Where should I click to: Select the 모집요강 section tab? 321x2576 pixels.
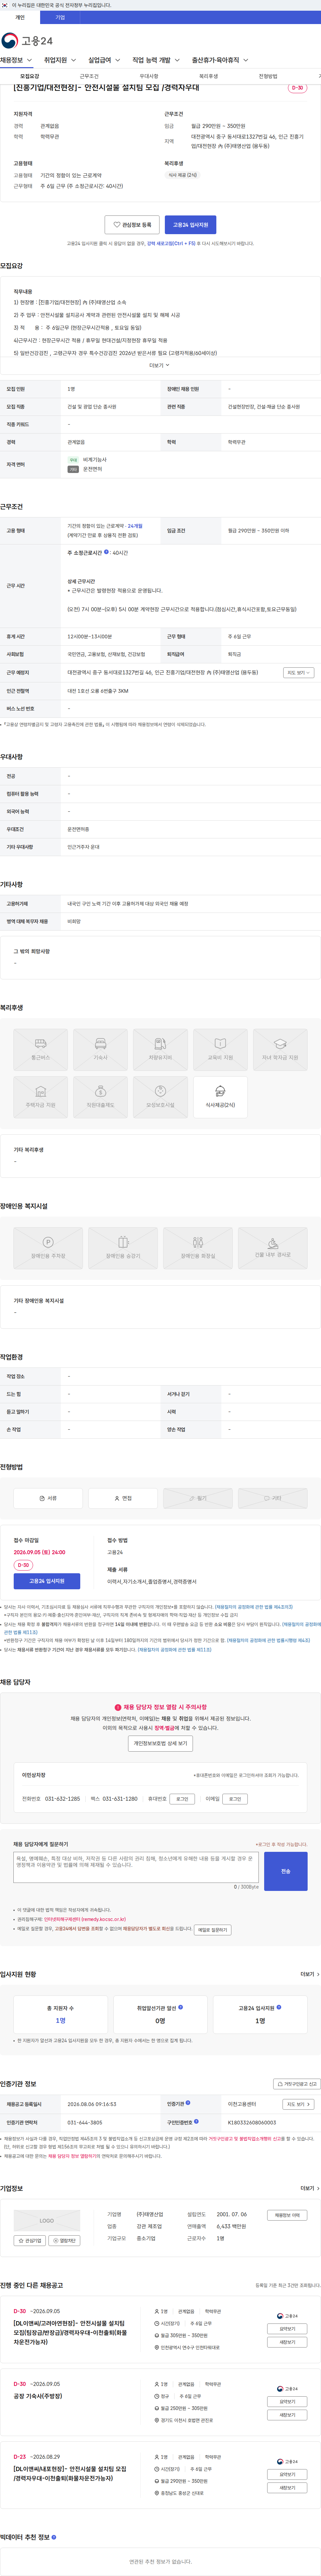pos(30,76)
